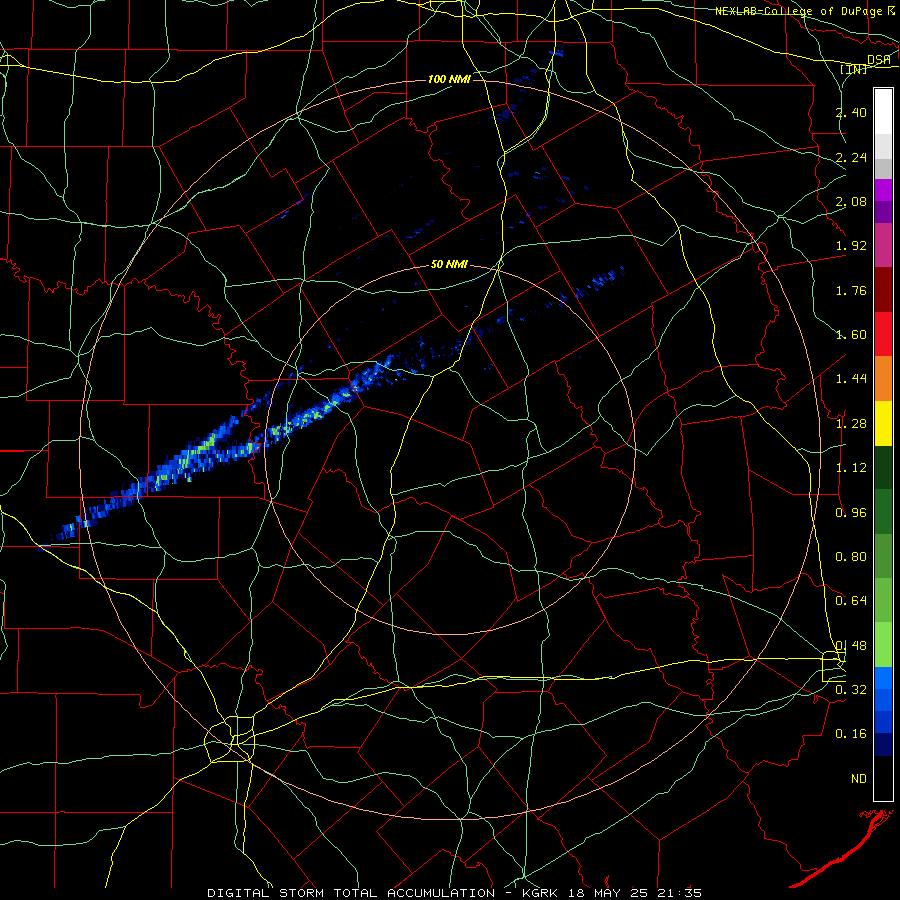Image resolution: width=900 pixels, height=900 pixels.
Task: Select the yellow legend swatch
Action: click(883, 423)
